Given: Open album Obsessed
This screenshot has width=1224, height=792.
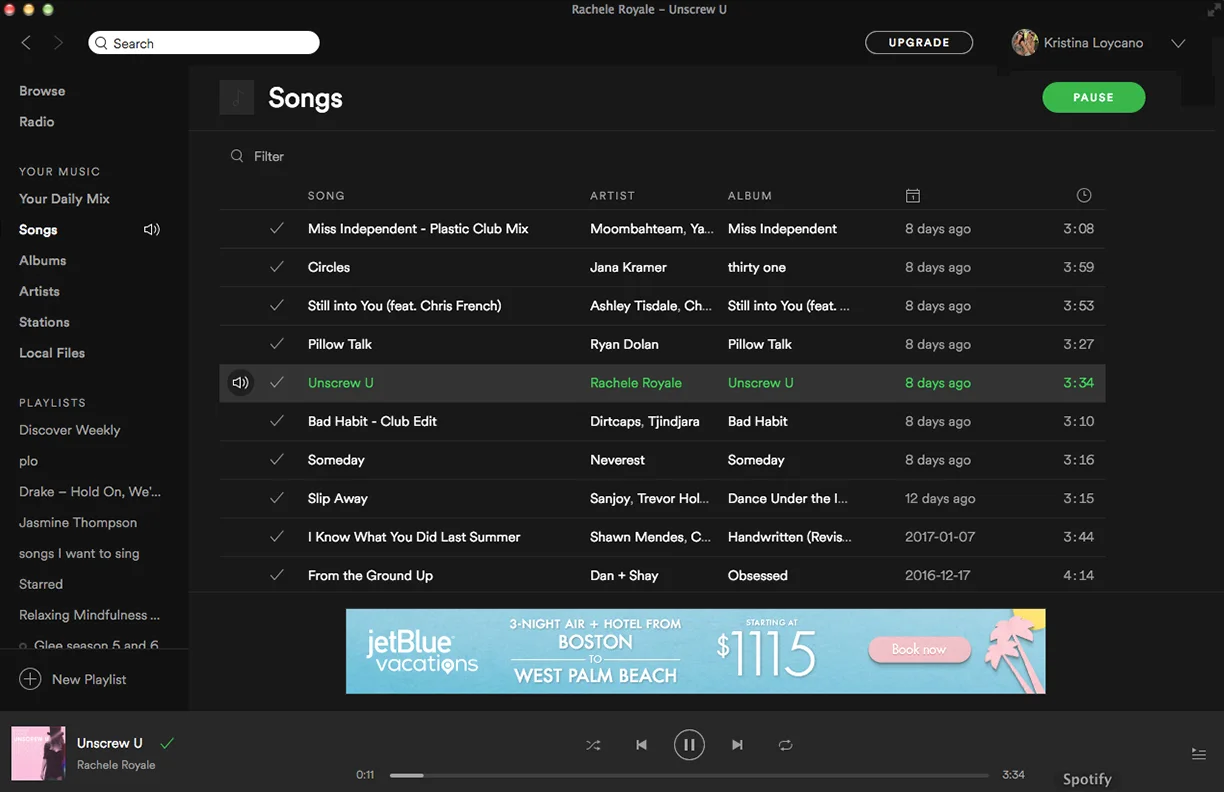Looking at the screenshot, I should 758,576.
